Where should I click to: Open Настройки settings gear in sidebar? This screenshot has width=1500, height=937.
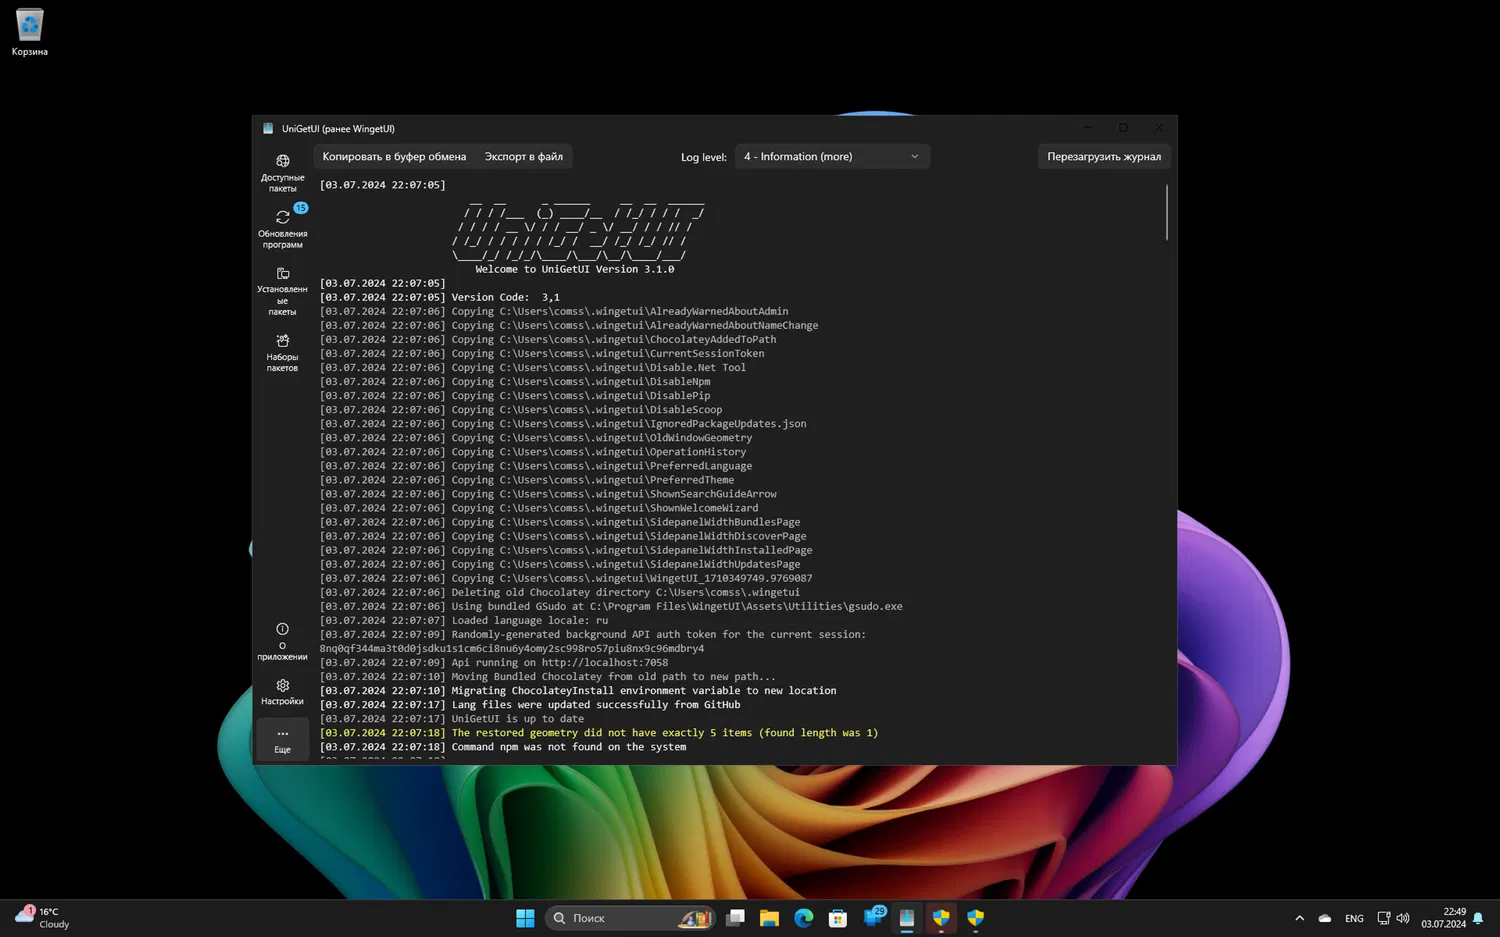(282, 692)
